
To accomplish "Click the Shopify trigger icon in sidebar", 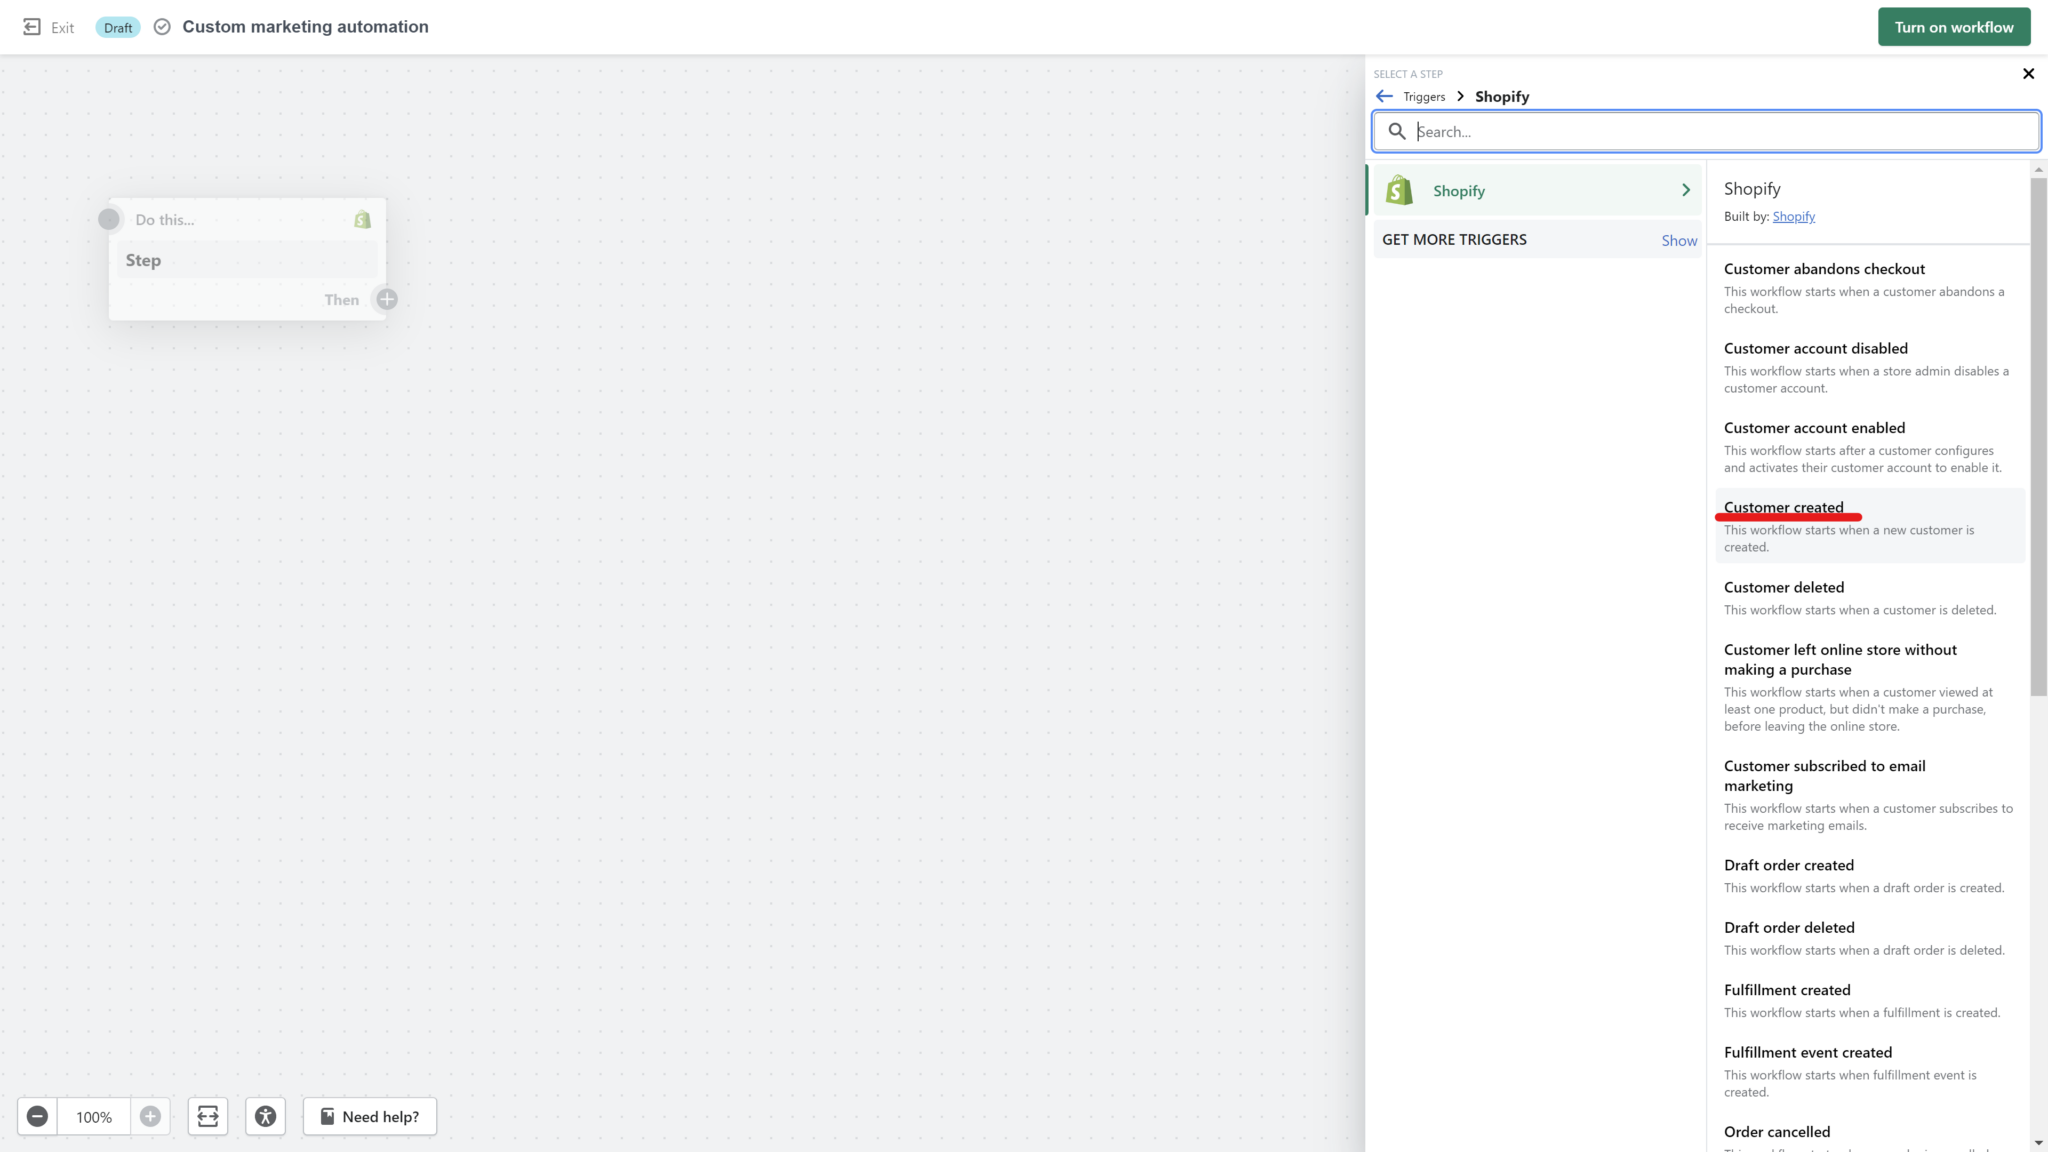I will point(1401,190).
